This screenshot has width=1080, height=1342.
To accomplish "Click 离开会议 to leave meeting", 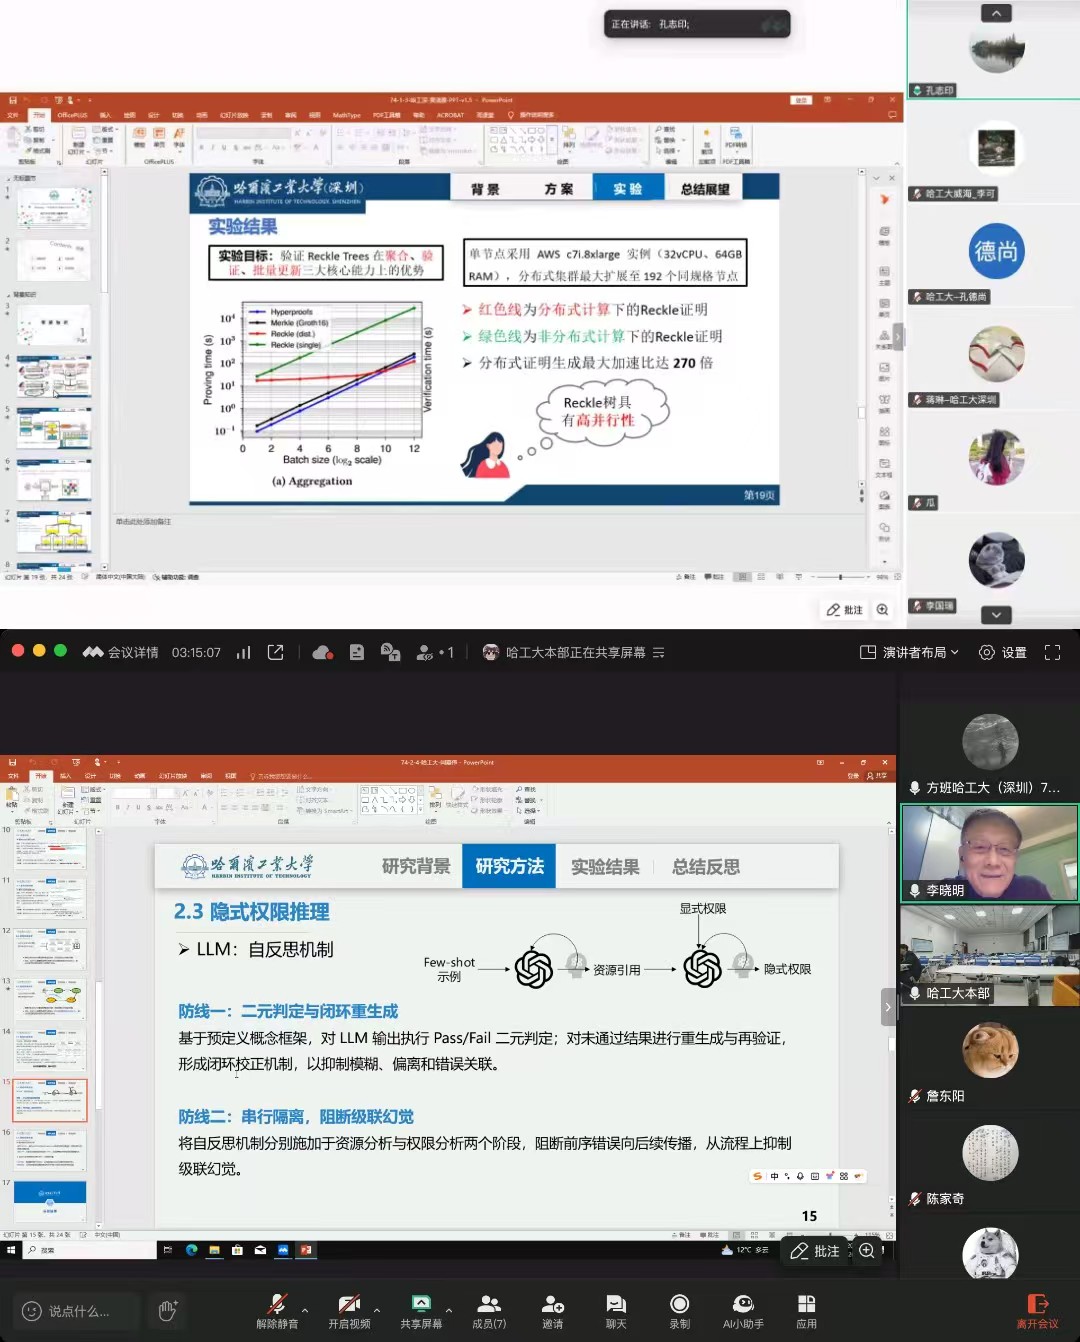I will coord(1037,1311).
